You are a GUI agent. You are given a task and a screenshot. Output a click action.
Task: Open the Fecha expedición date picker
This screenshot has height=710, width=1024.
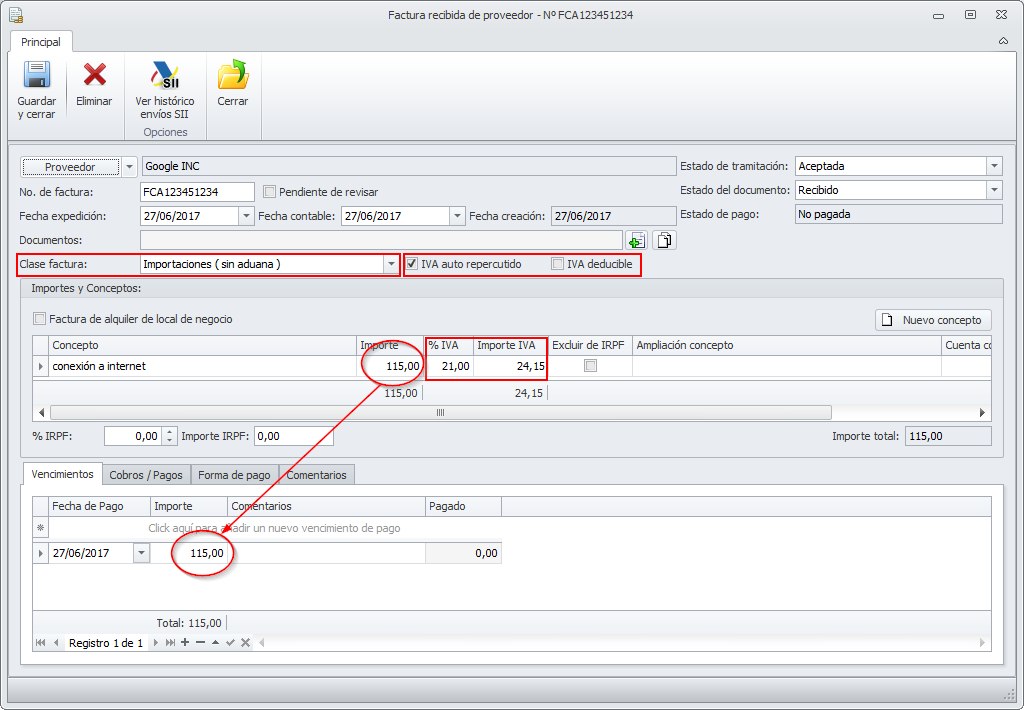246,216
